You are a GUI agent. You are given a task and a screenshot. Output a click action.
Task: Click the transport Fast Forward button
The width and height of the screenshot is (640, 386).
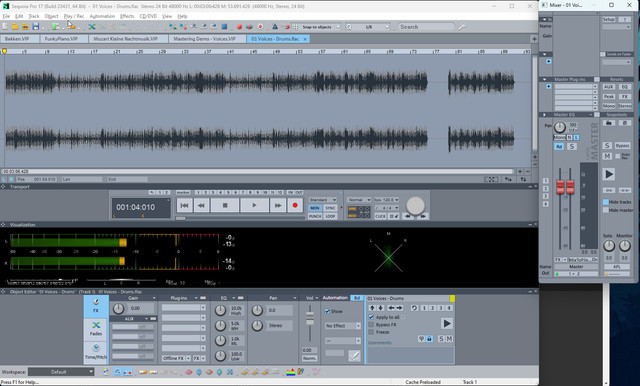tap(278, 205)
